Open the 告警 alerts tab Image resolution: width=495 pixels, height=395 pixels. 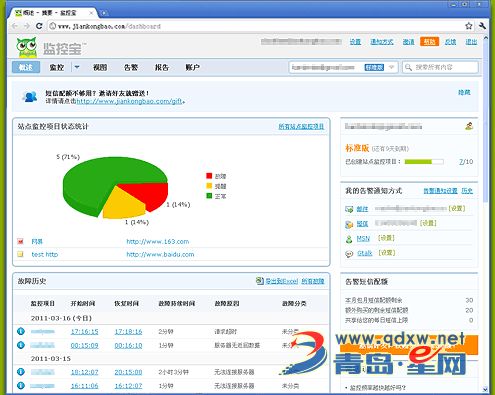131,67
